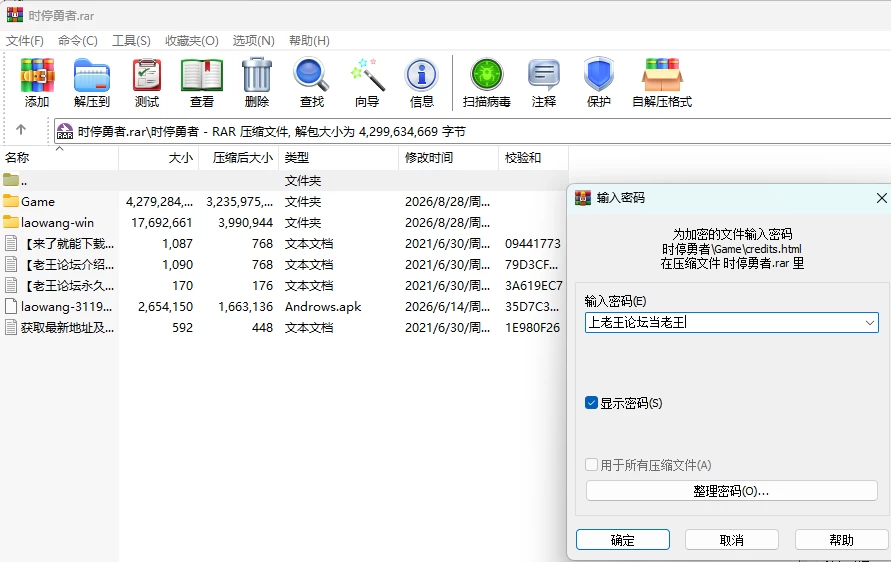Click the checksum 3A619EC7
891x562 pixels.
[534, 286]
